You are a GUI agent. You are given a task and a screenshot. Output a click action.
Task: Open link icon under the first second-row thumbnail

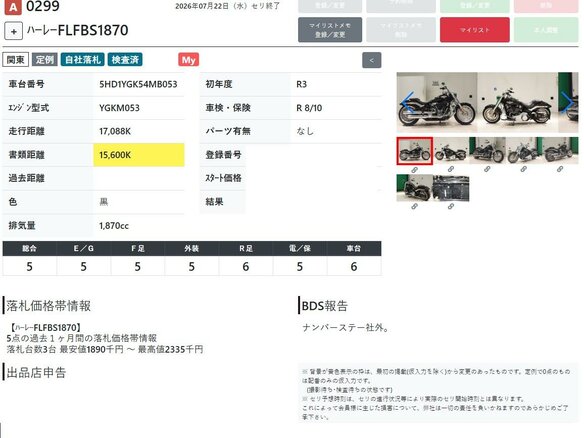(x=414, y=206)
